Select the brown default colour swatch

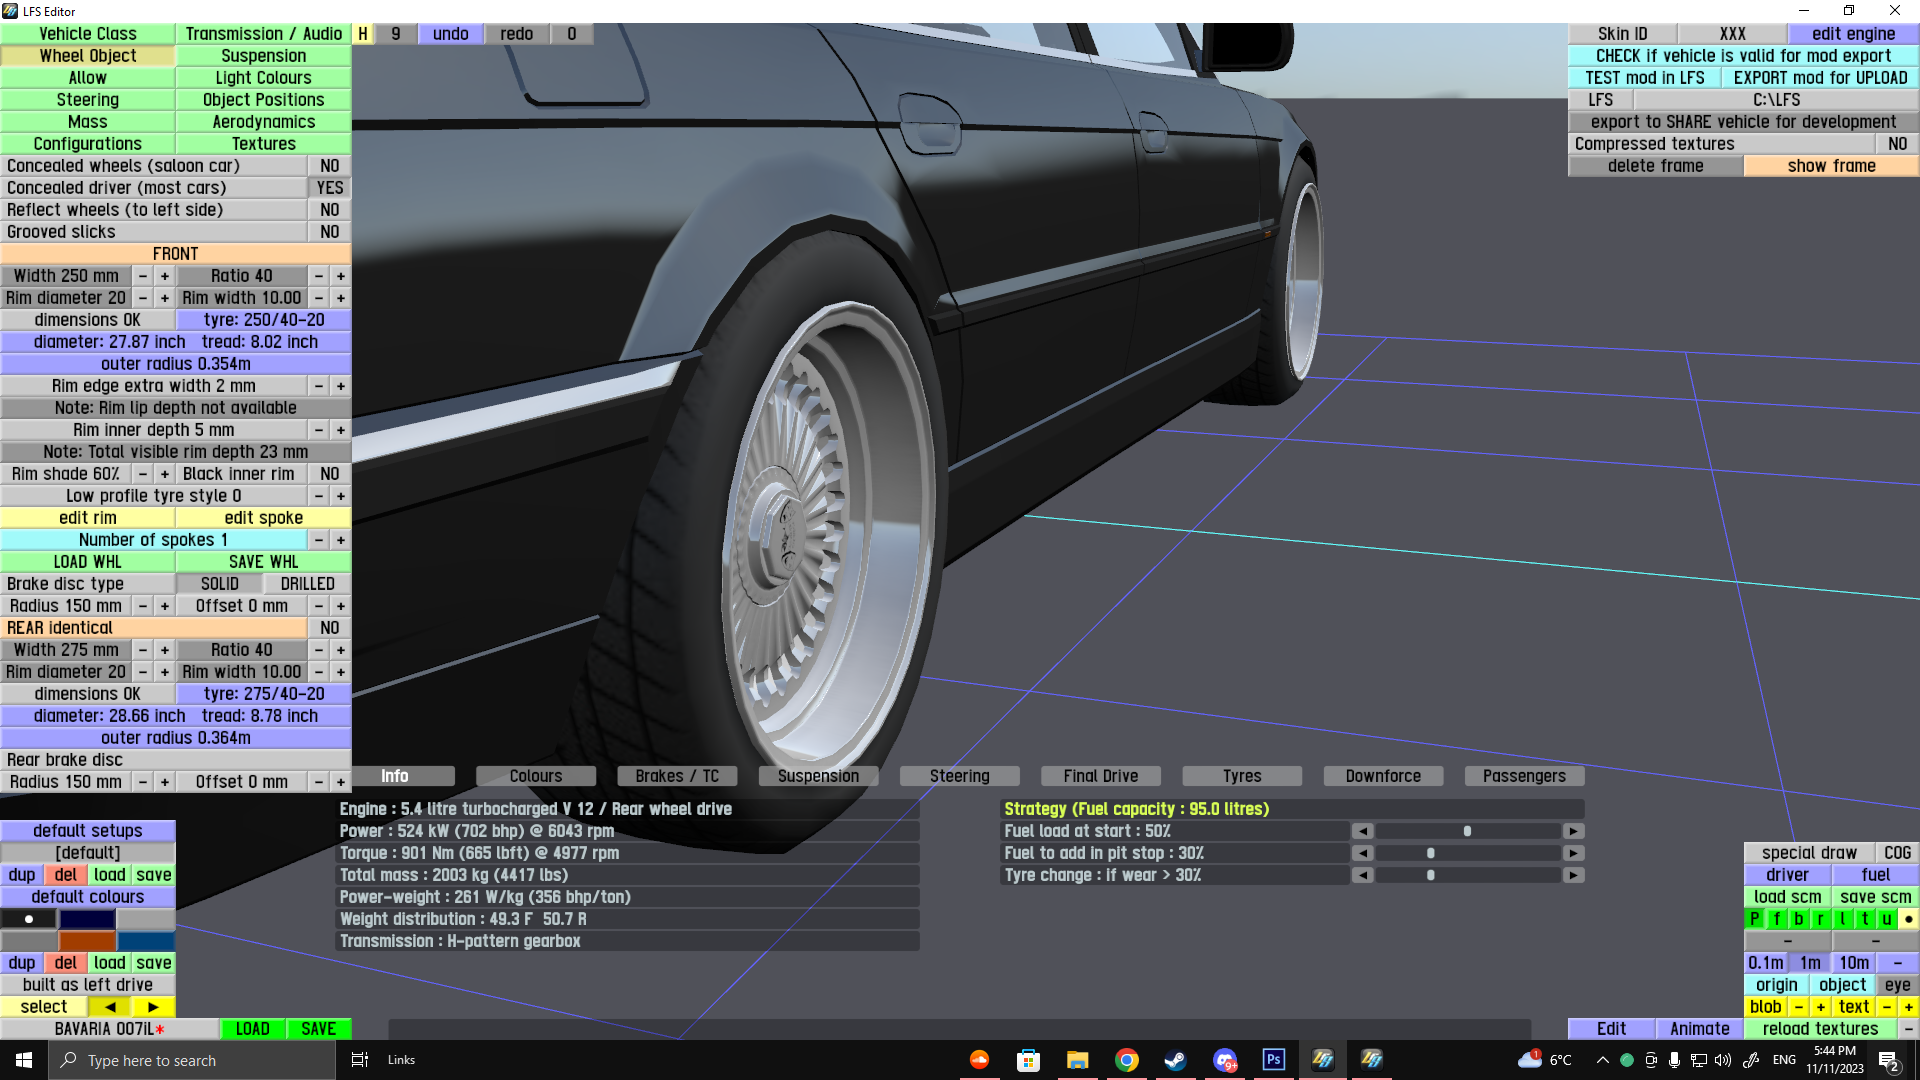tap(87, 941)
